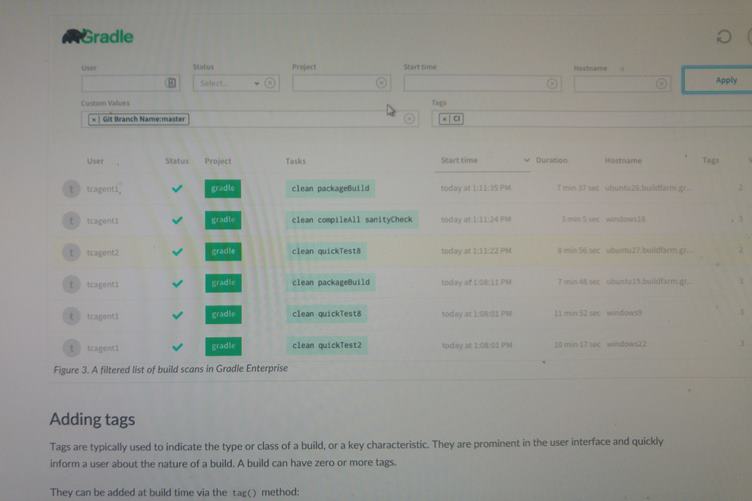Image resolution: width=752 pixels, height=501 pixels.
Task: Click the start time today at 1:11:22 PM
Action: pos(476,251)
